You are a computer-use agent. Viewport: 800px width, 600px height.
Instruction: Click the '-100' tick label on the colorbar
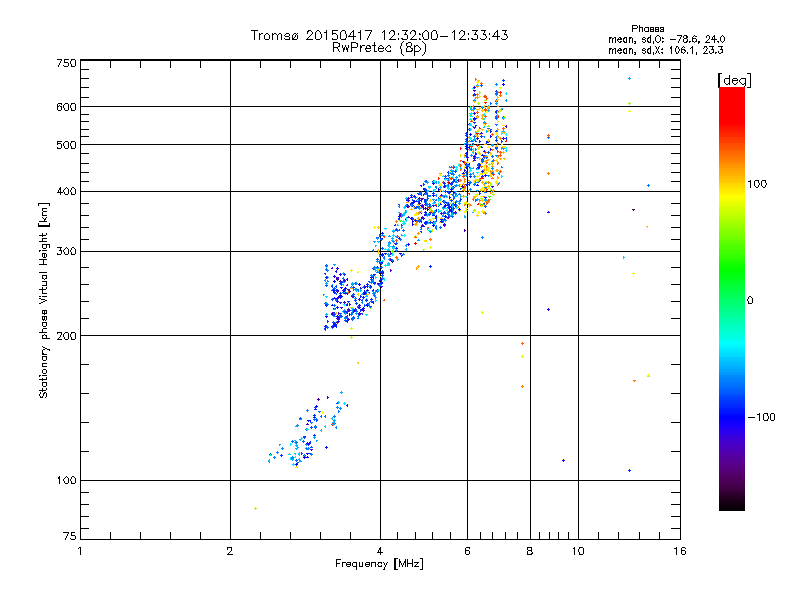click(766, 416)
